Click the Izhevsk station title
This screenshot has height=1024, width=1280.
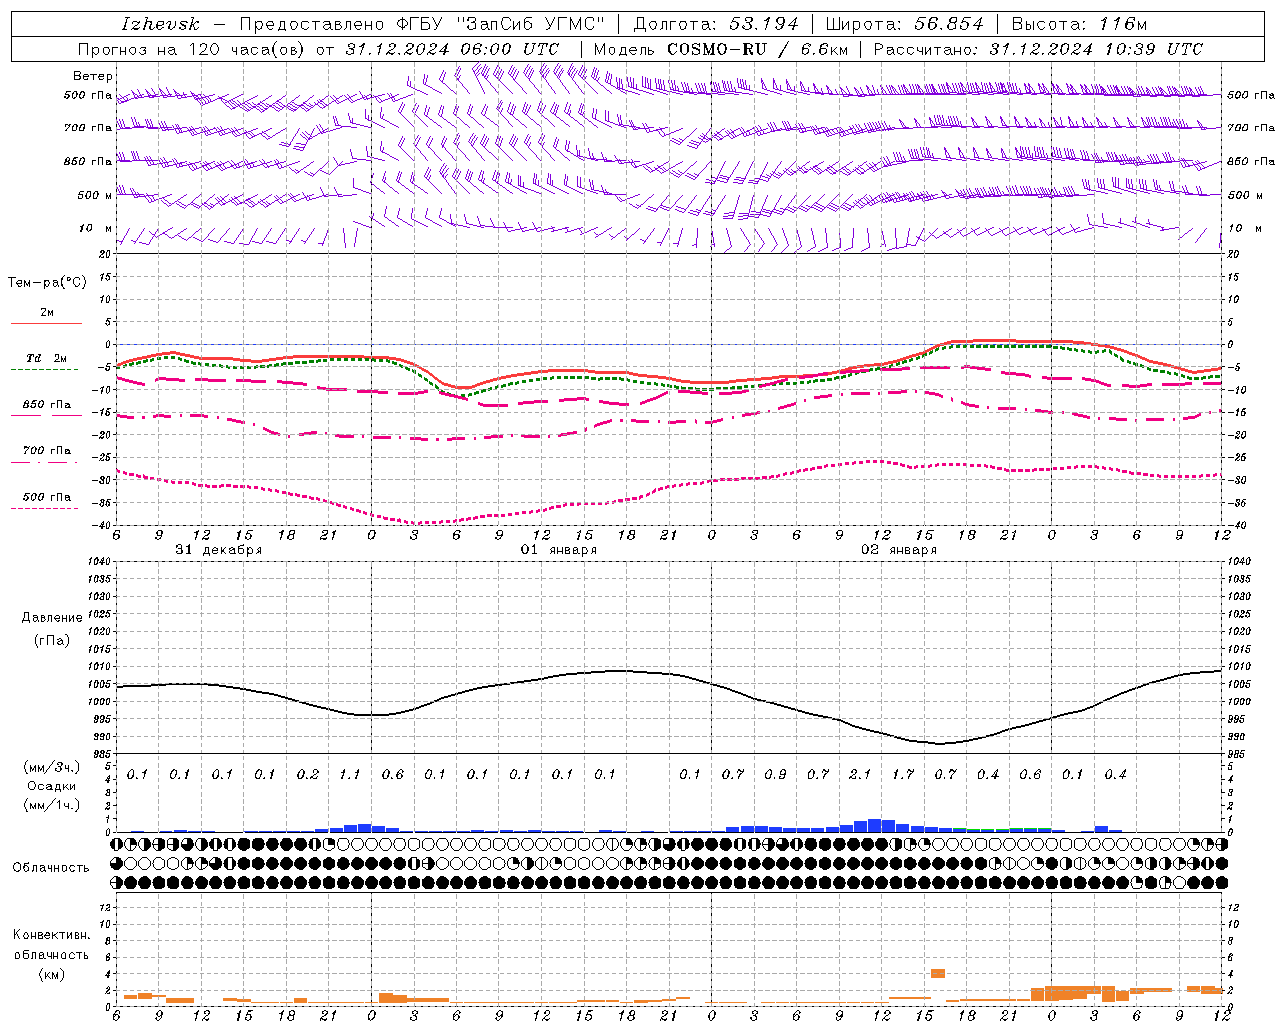[160, 24]
